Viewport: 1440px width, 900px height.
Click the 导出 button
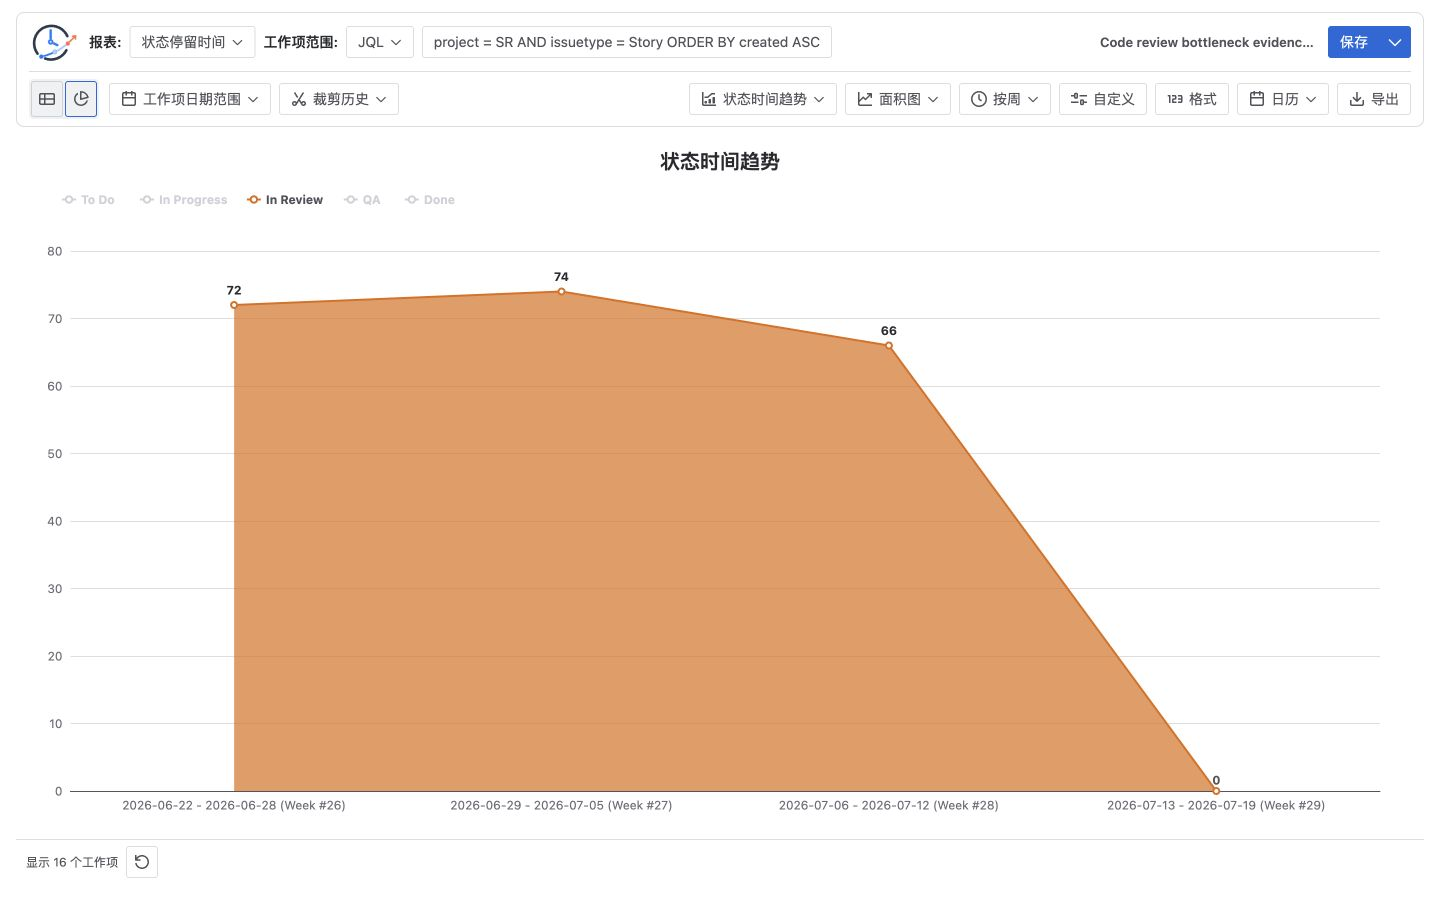click(1374, 99)
